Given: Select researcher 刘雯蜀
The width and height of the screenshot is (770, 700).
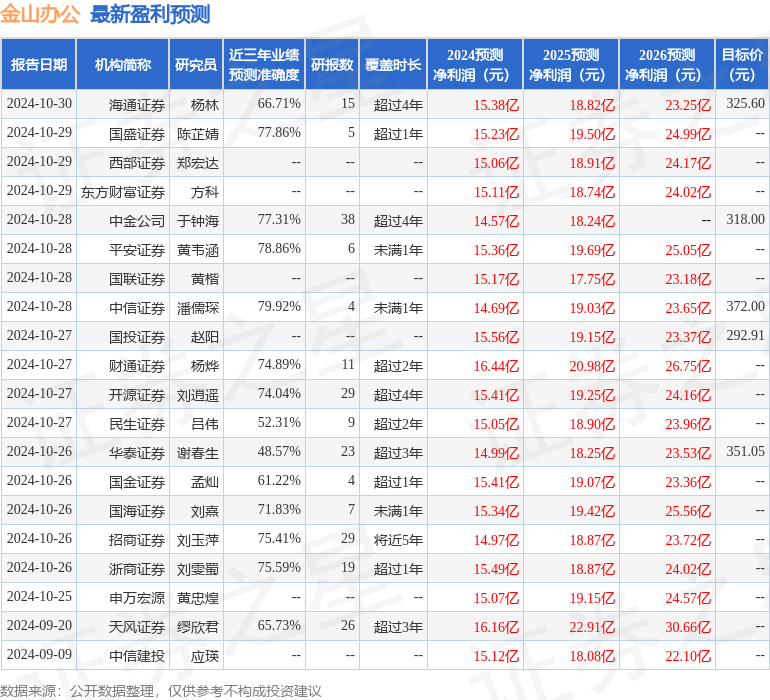Looking at the screenshot, I should [198, 569].
